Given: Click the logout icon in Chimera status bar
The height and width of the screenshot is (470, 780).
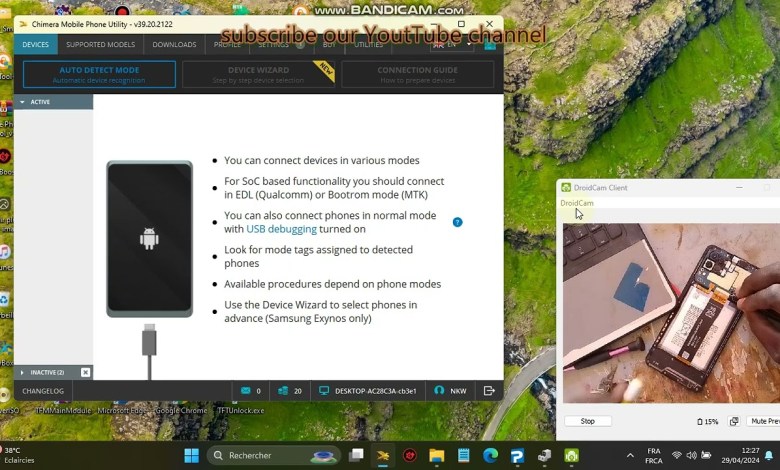Looking at the screenshot, I should tap(489, 391).
